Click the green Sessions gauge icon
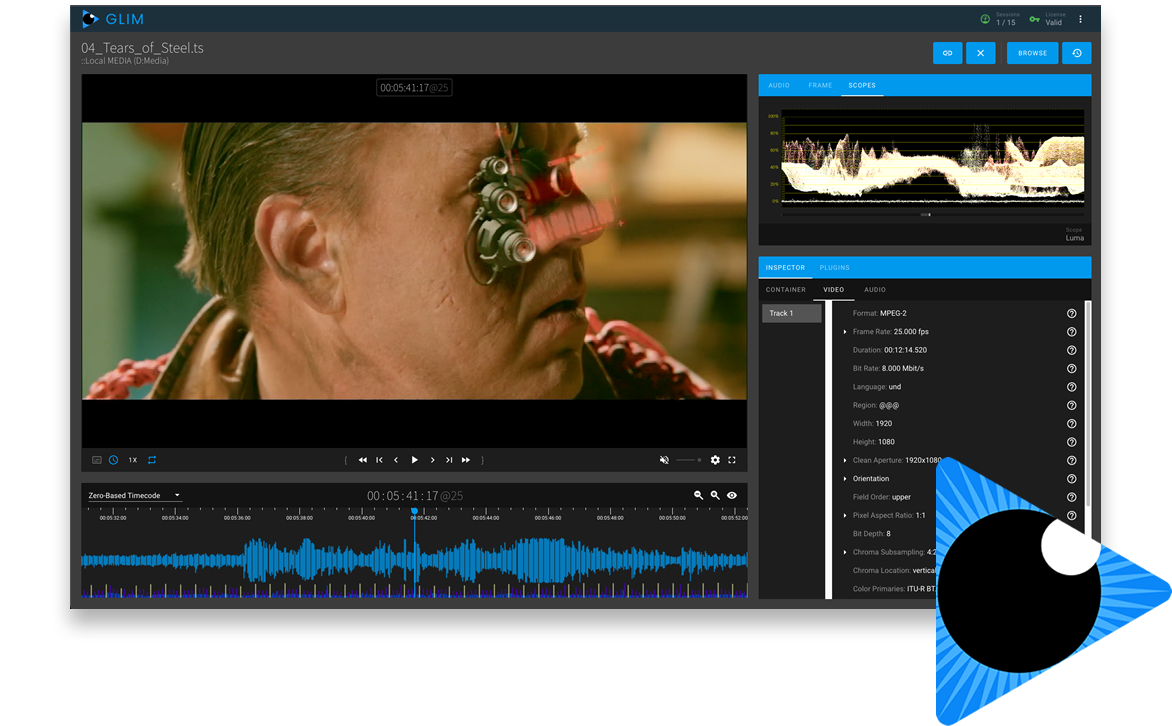The height and width of the screenshot is (726, 1172). tap(985, 19)
